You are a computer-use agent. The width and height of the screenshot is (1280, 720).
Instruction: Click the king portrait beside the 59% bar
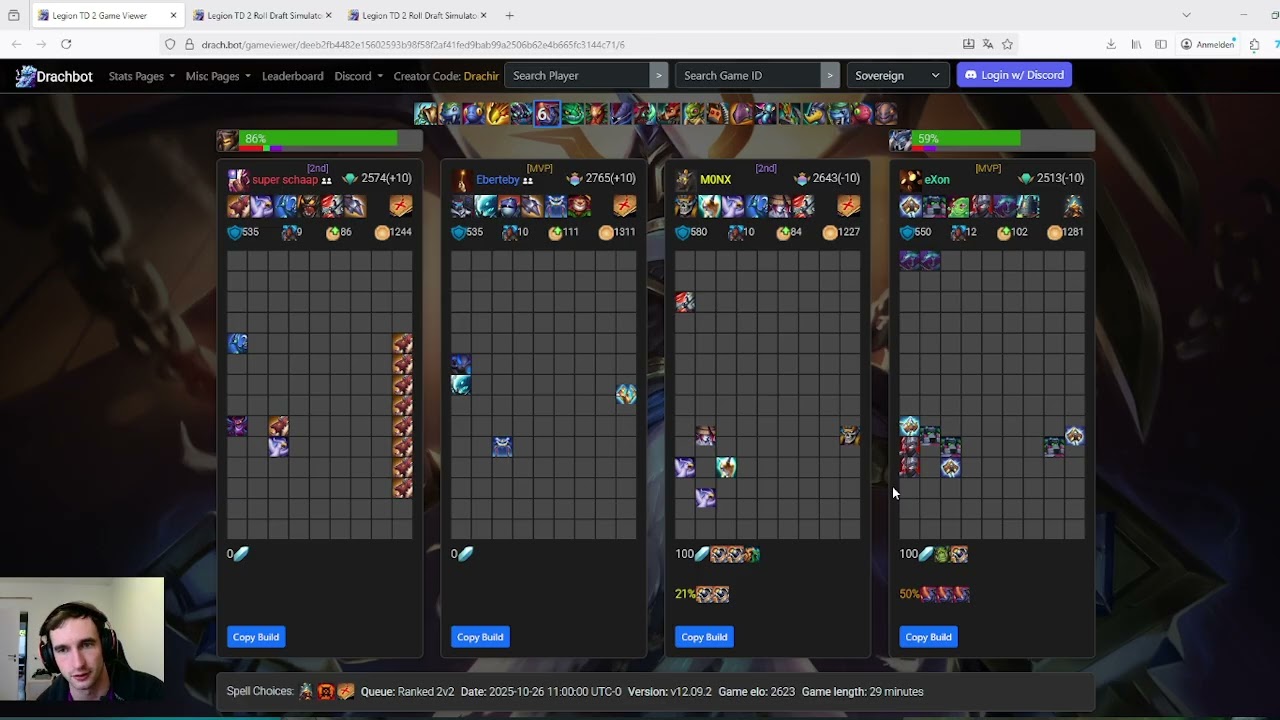click(x=900, y=140)
